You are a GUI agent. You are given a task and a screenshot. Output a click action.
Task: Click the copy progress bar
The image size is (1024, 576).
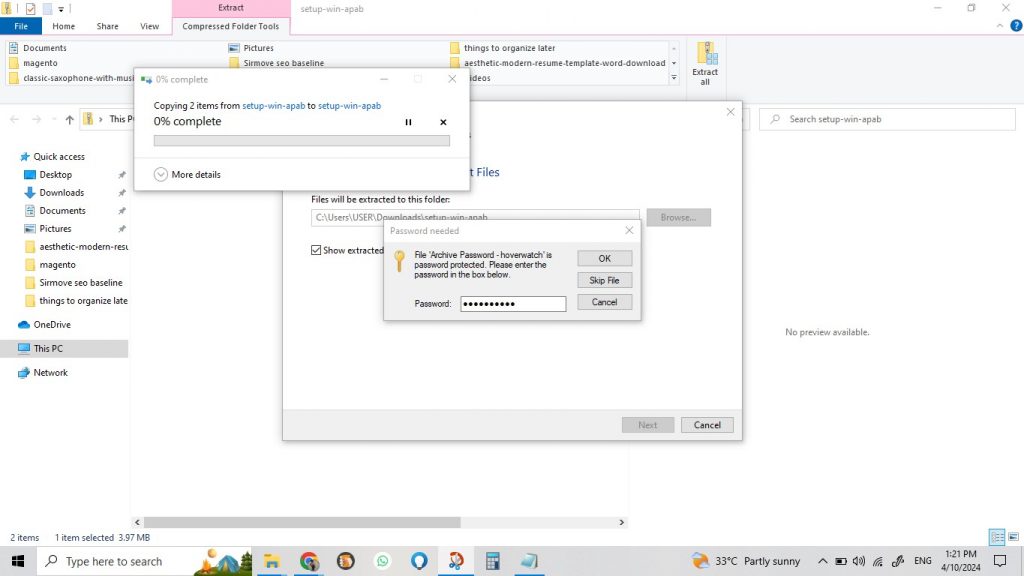pos(301,141)
